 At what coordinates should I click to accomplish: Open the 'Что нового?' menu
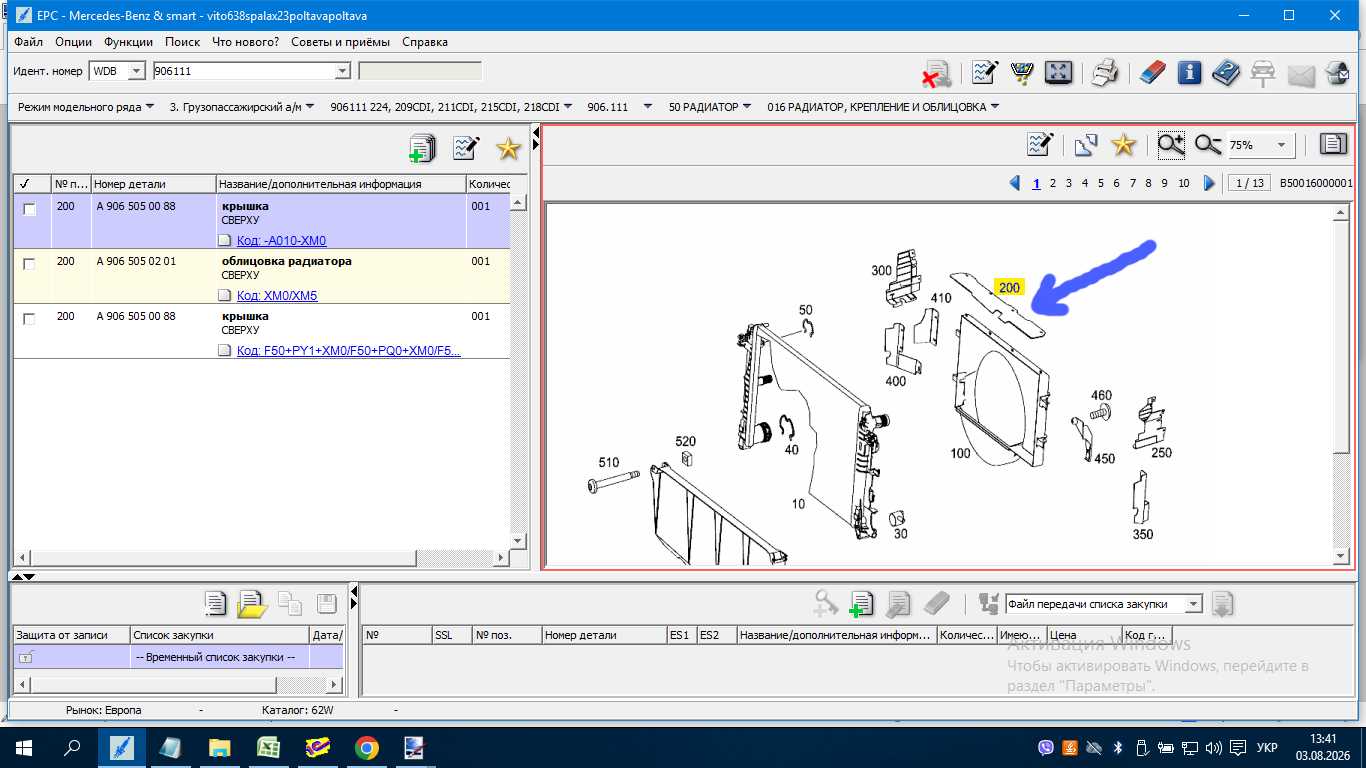[x=246, y=42]
